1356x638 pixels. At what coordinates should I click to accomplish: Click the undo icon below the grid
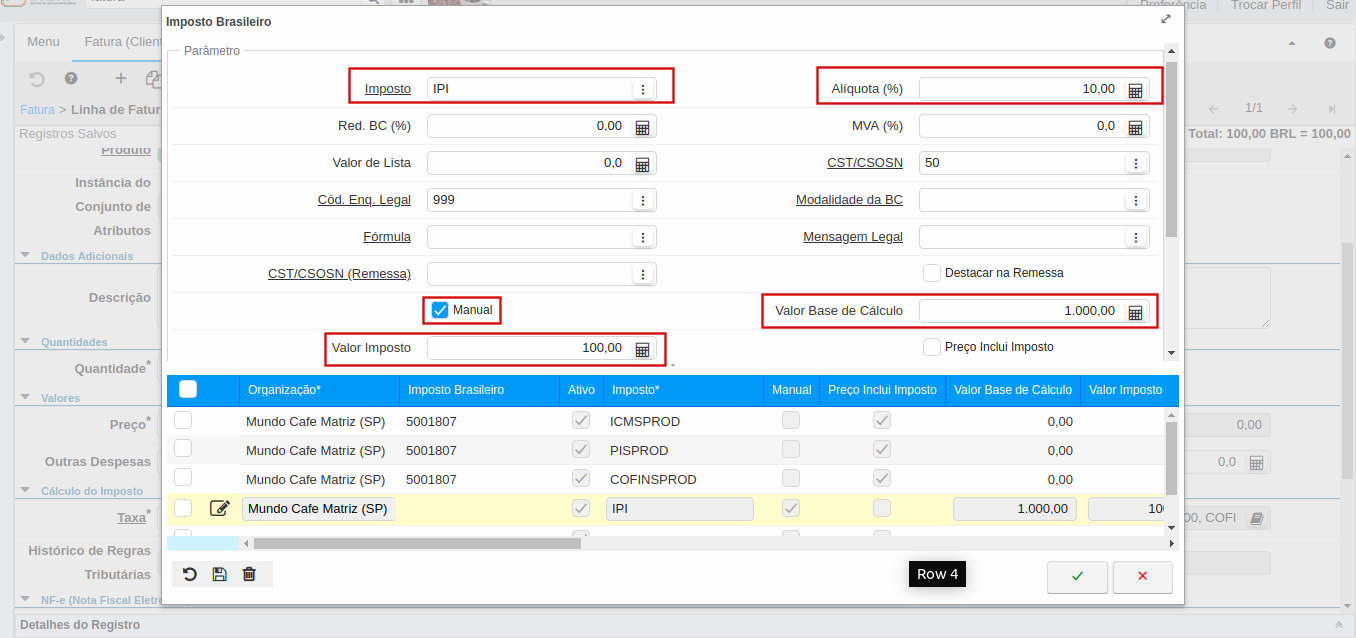pos(189,574)
